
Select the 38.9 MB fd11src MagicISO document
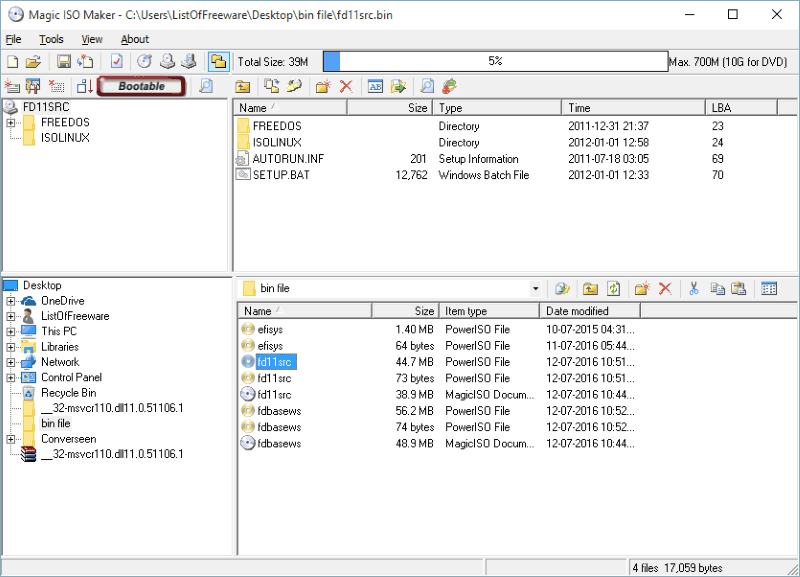[274, 394]
